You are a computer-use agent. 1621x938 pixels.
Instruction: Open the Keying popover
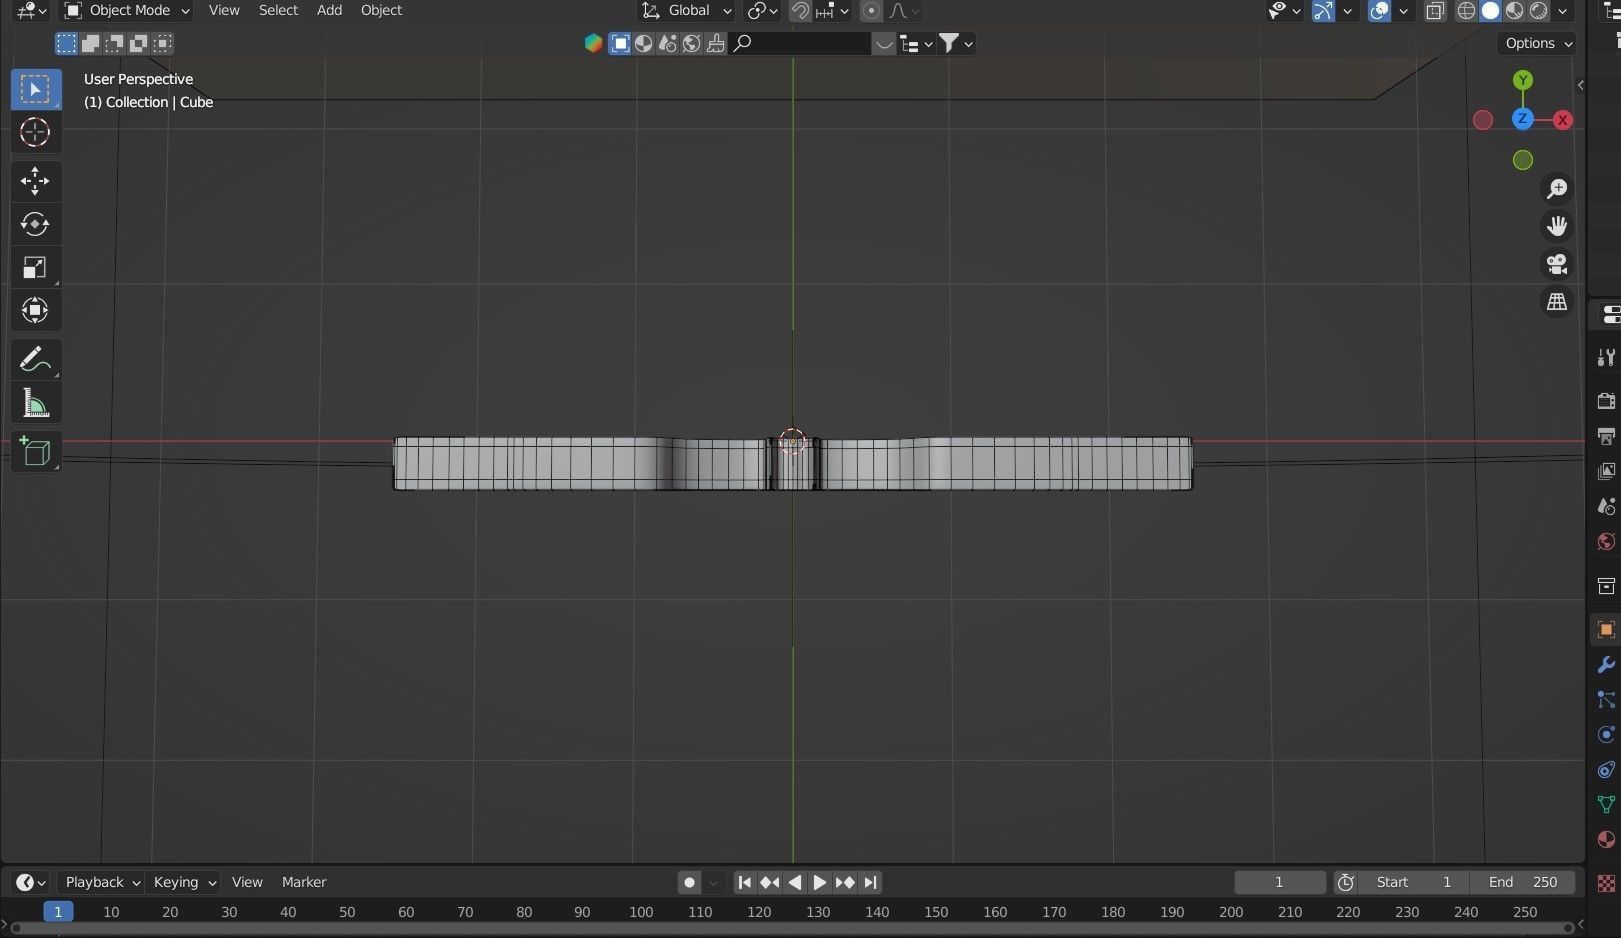tap(184, 882)
